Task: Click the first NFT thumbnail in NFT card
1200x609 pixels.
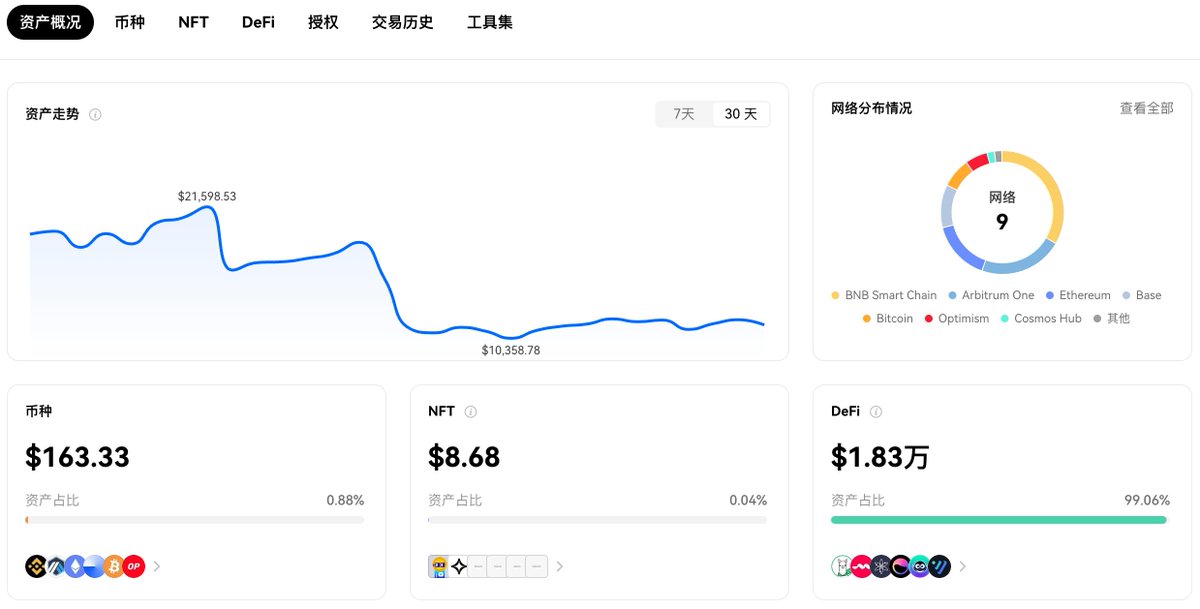Action: click(438, 566)
